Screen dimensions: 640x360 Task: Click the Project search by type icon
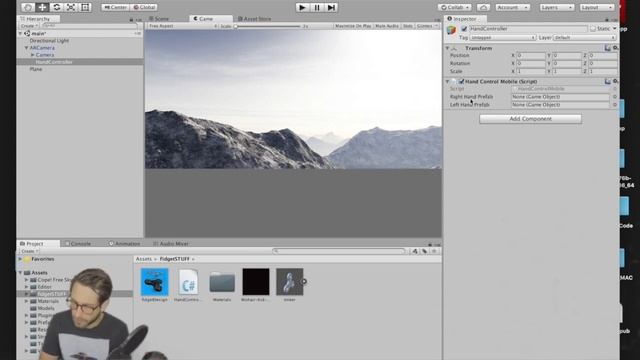click(x=415, y=251)
